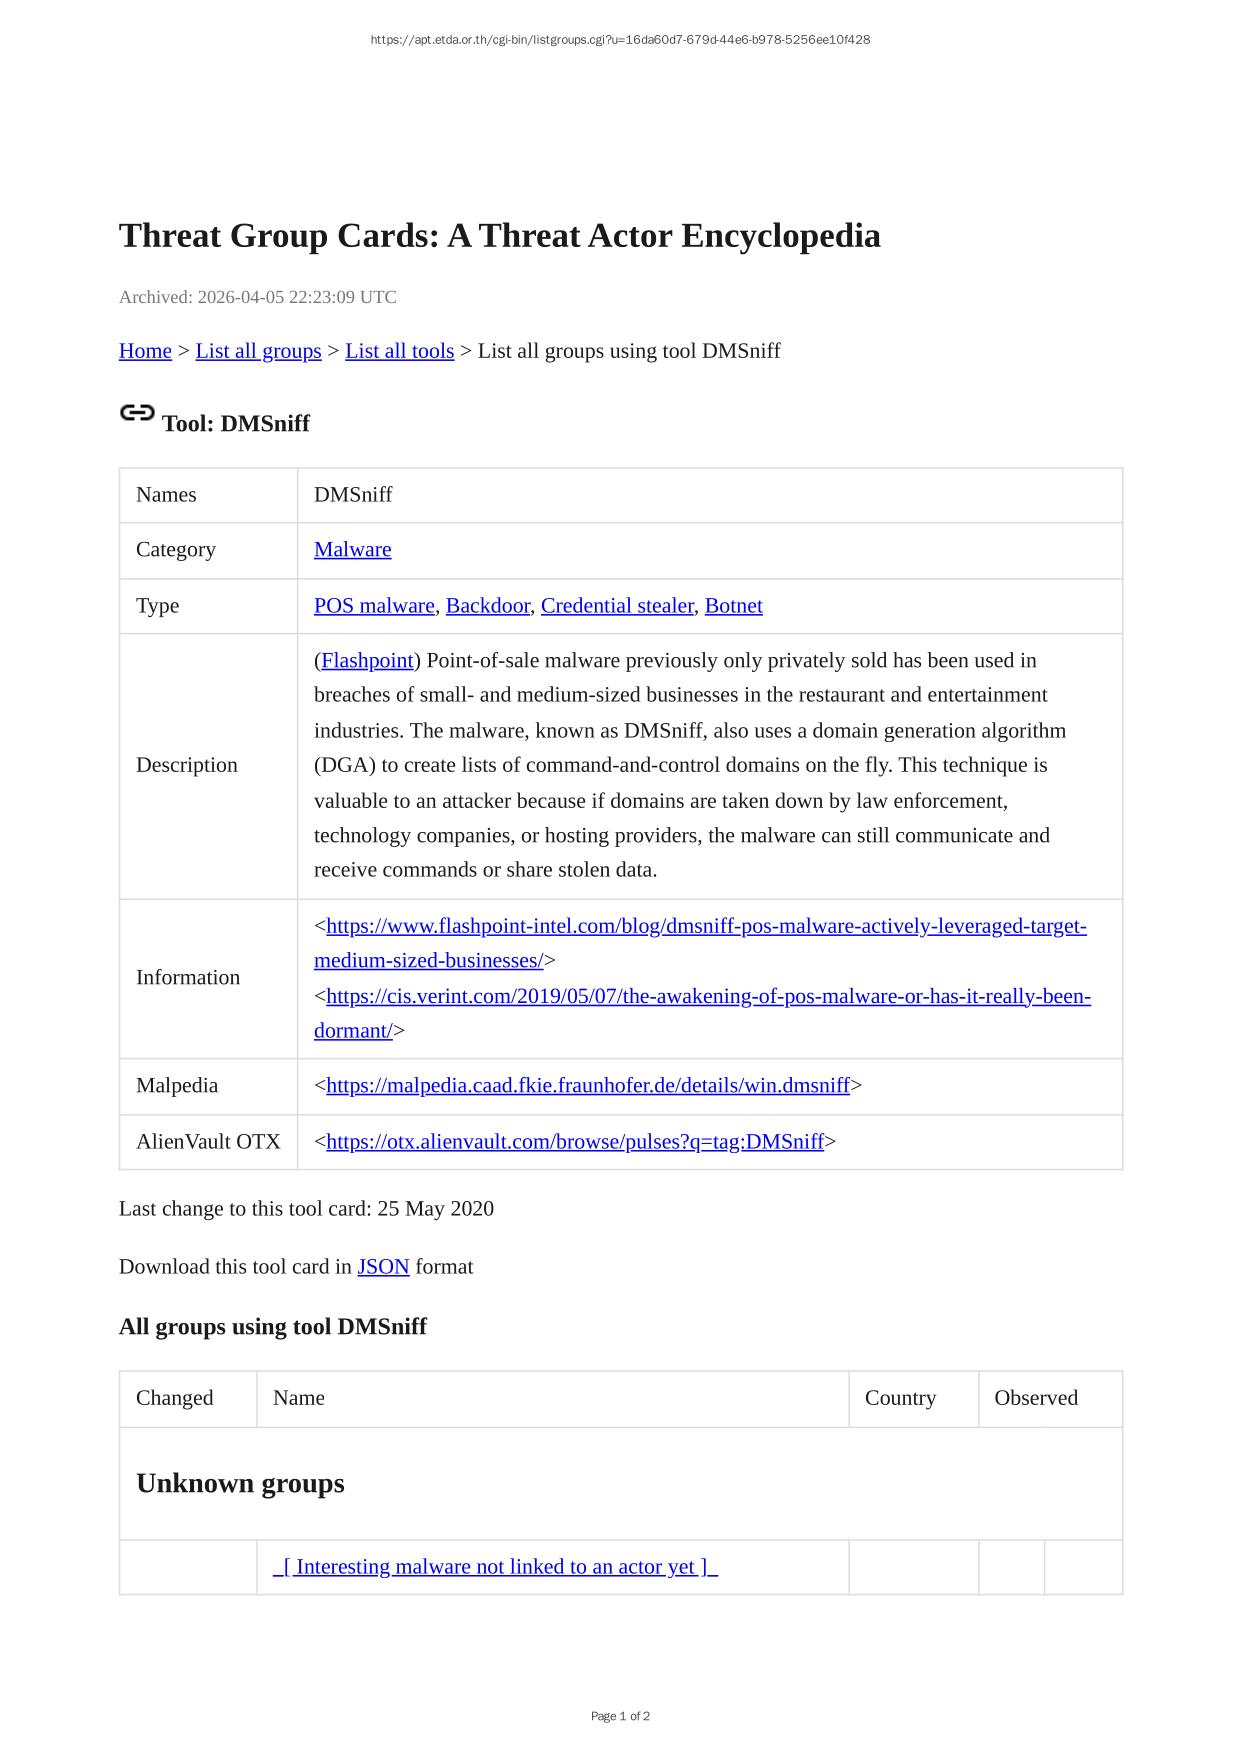This screenshot has width=1242, height=1756.
Task: Select the POS malware type link
Action: 374,606
